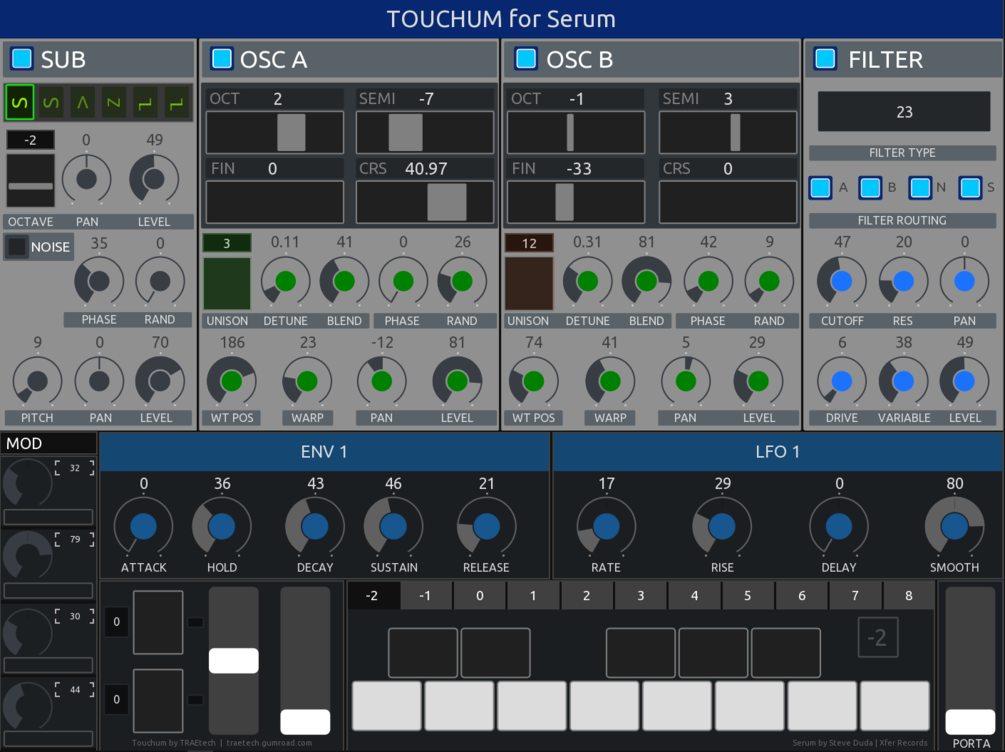Open the FILTER ROUTING selector
The height and width of the screenshot is (752, 1005).
click(x=903, y=220)
